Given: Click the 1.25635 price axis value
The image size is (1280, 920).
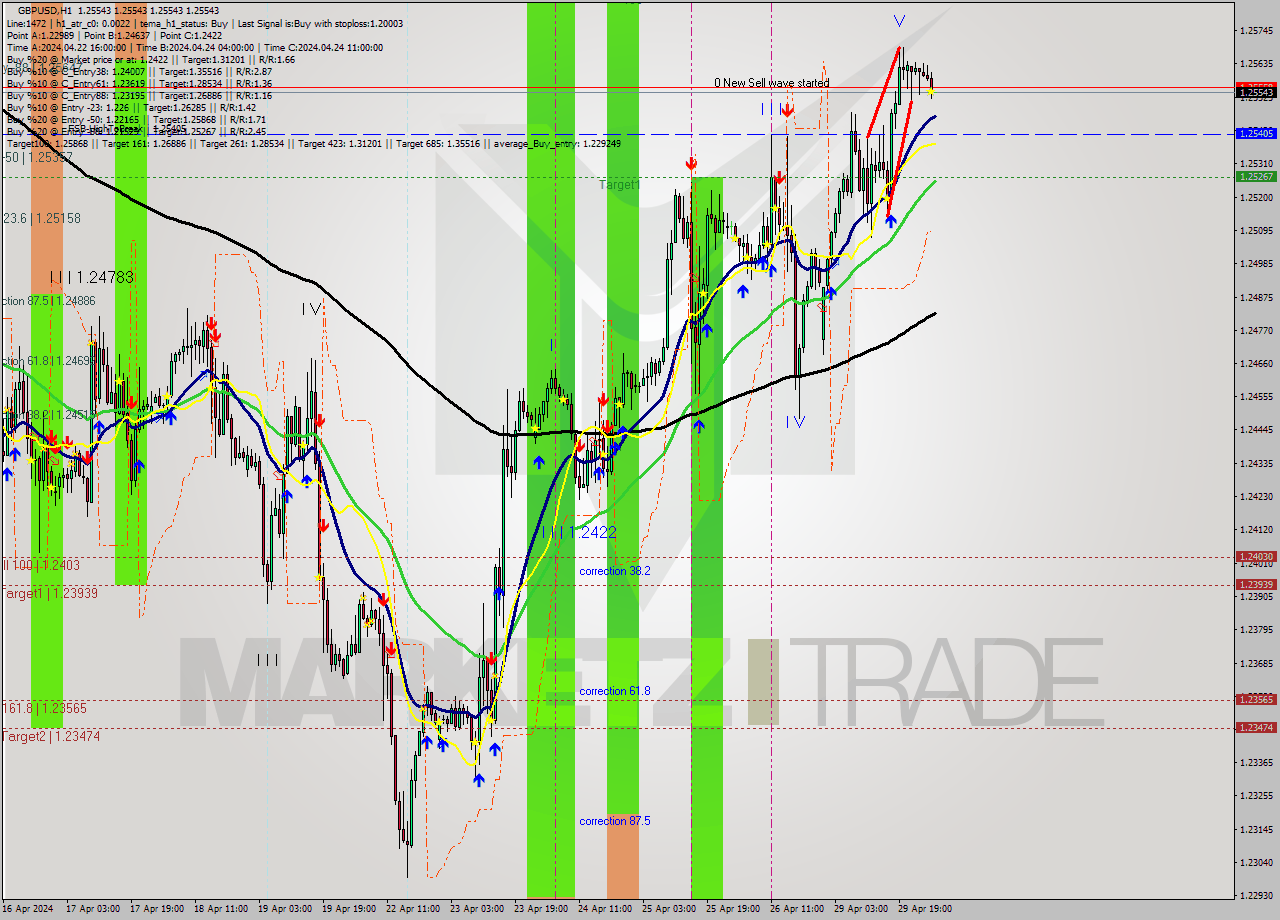Looking at the screenshot, I should pos(1256,64).
